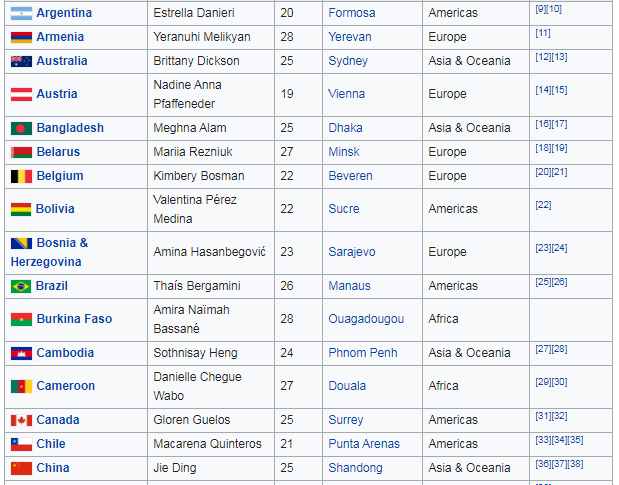The image size is (619, 485).
Task: Click the China flag icon
Action: coord(21,468)
